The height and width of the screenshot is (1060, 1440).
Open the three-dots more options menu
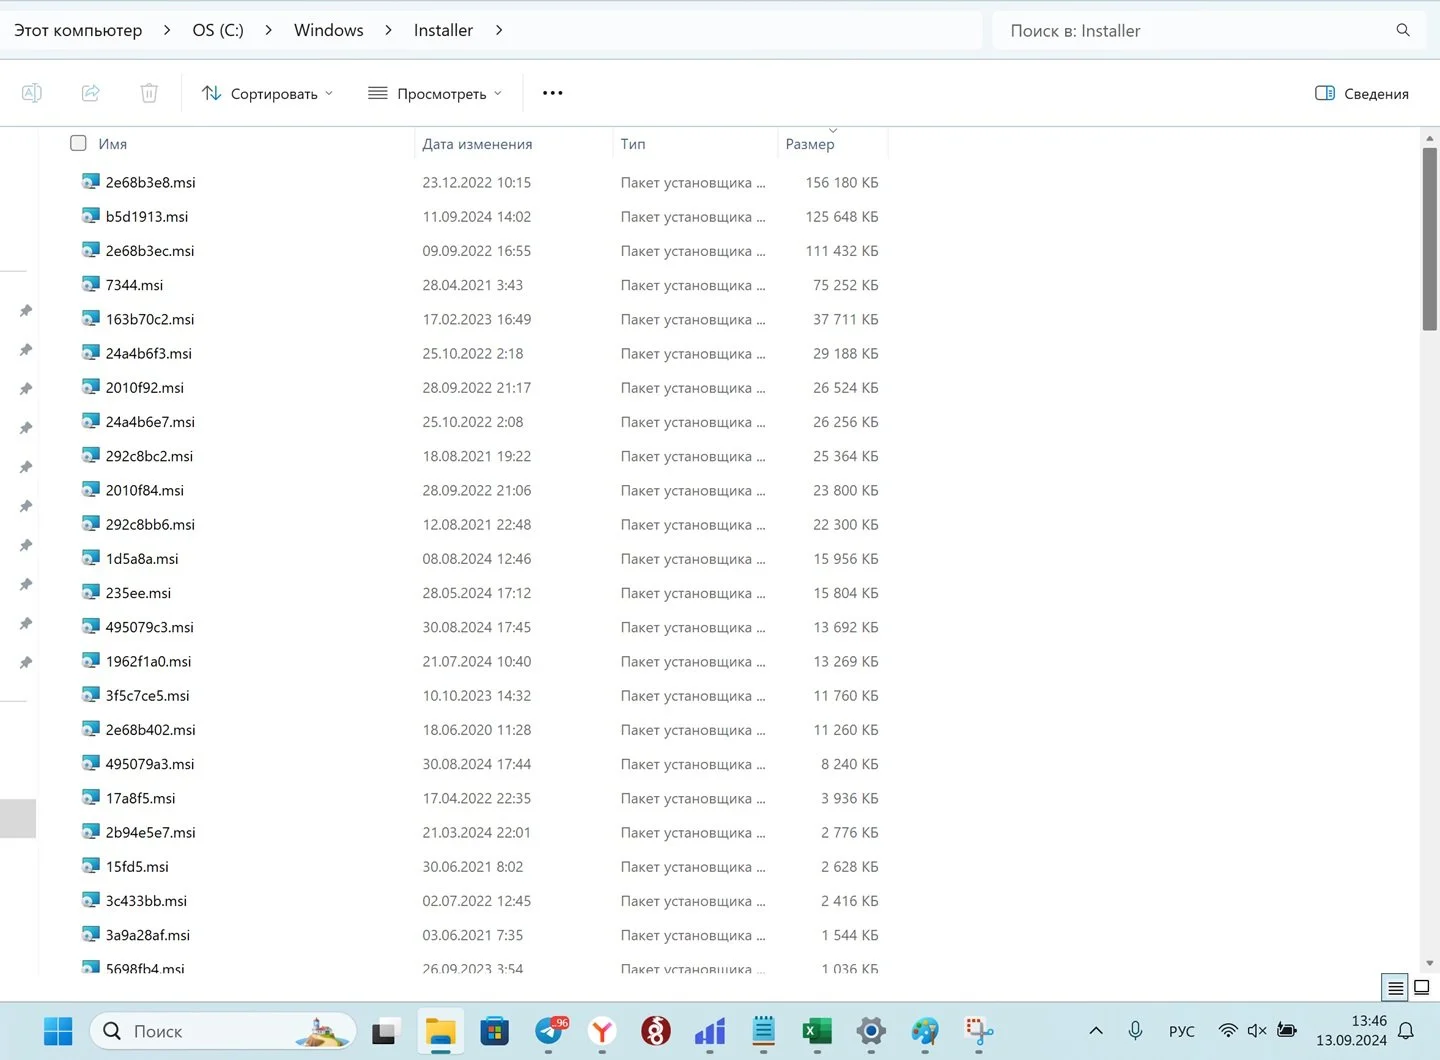tap(552, 93)
